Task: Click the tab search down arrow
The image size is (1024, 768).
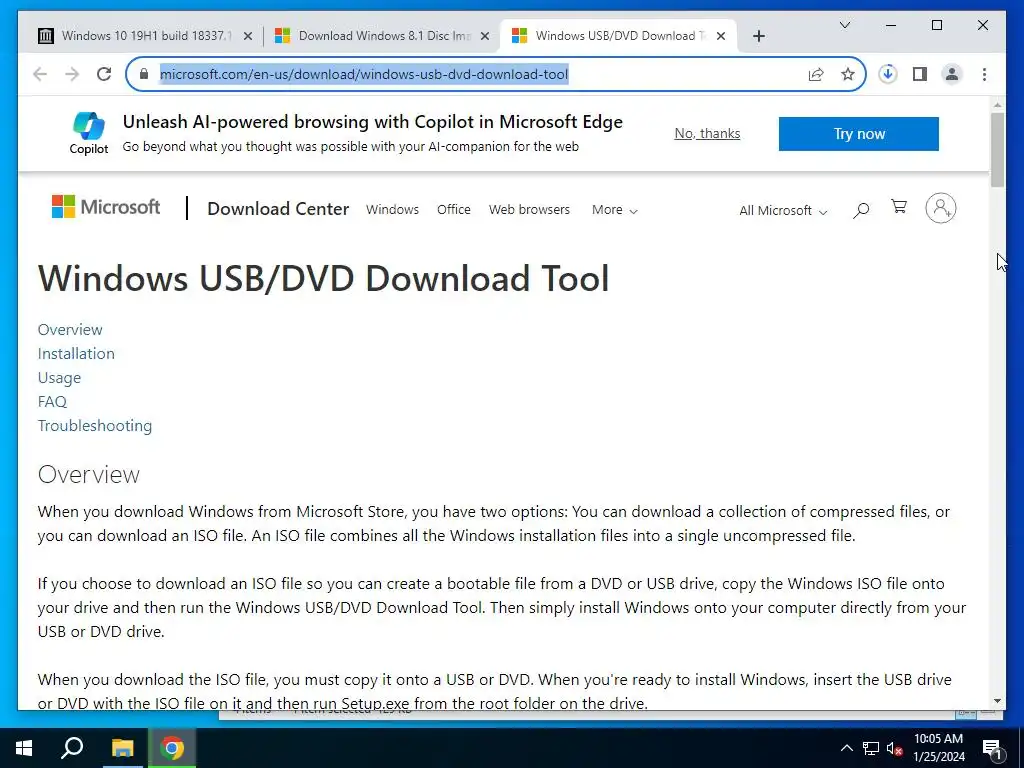Action: pos(844,25)
